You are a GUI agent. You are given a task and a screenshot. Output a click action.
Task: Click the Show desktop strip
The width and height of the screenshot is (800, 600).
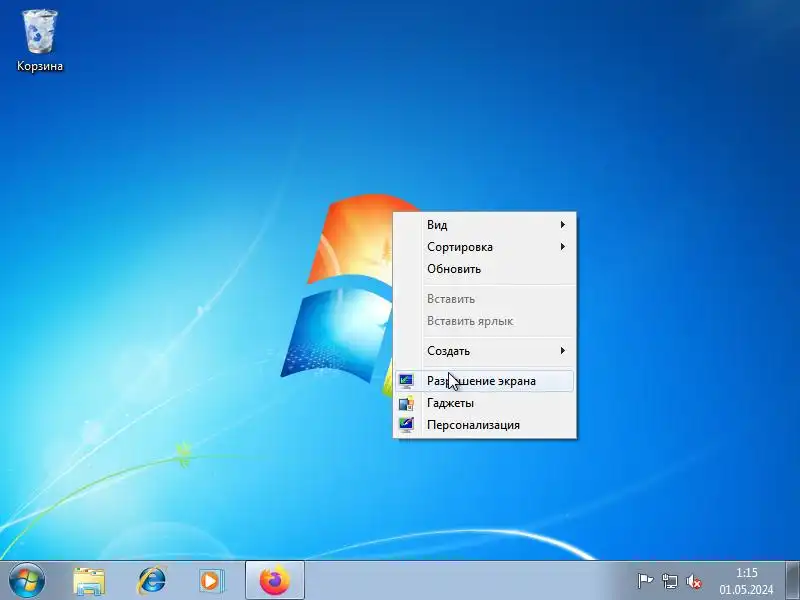click(x=792, y=581)
